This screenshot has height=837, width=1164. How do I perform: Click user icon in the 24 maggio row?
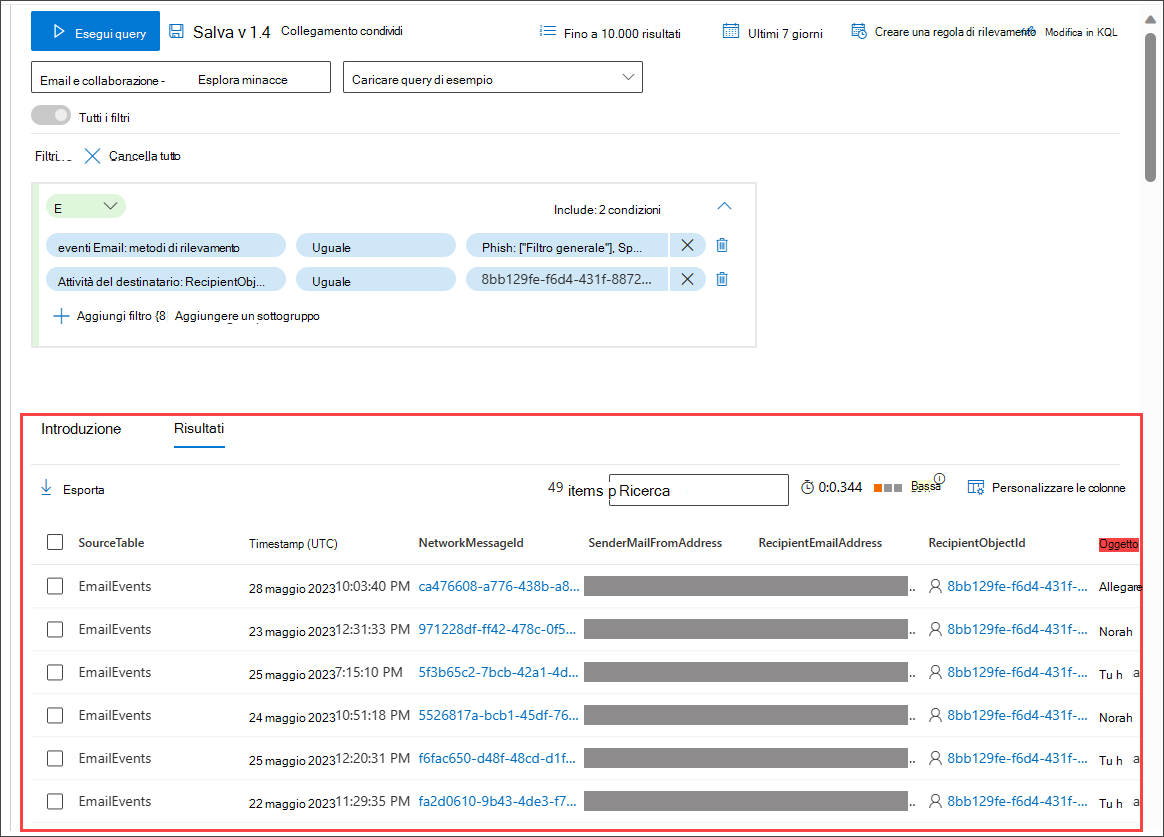tap(935, 715)
